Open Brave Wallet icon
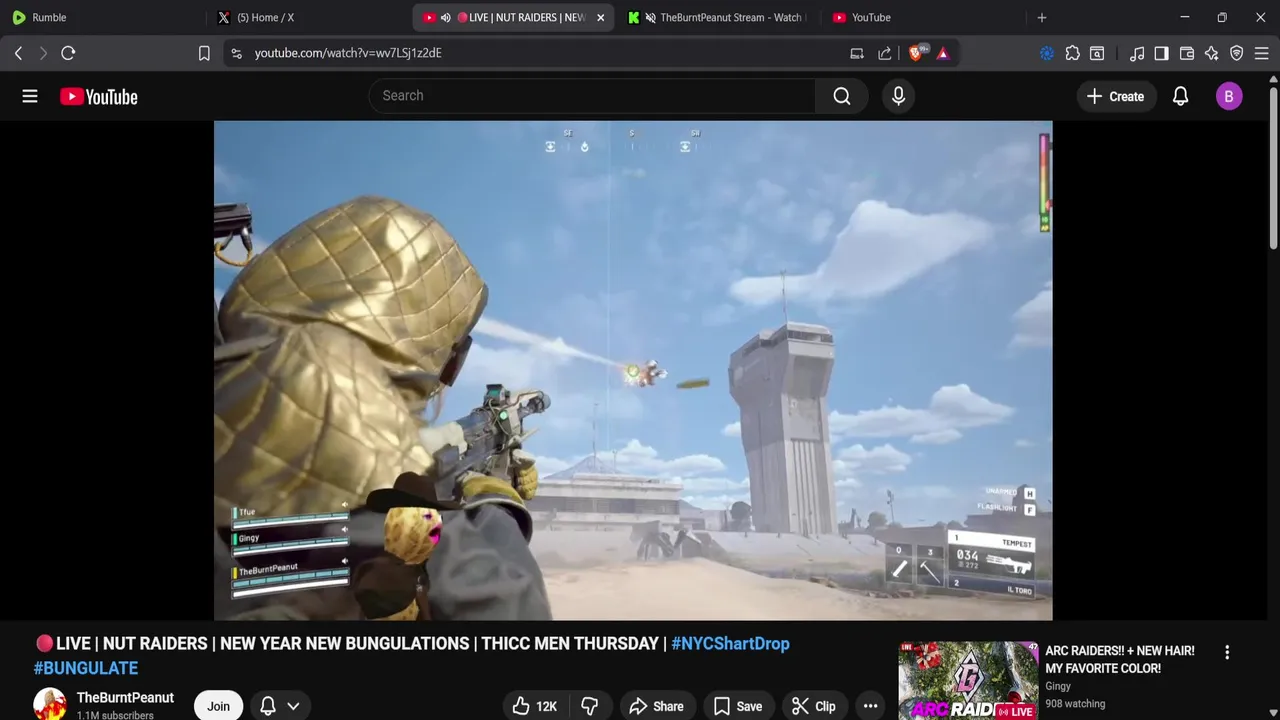Image resolution: width=1280 pixels, height=720 pixels. point(1187,53)
